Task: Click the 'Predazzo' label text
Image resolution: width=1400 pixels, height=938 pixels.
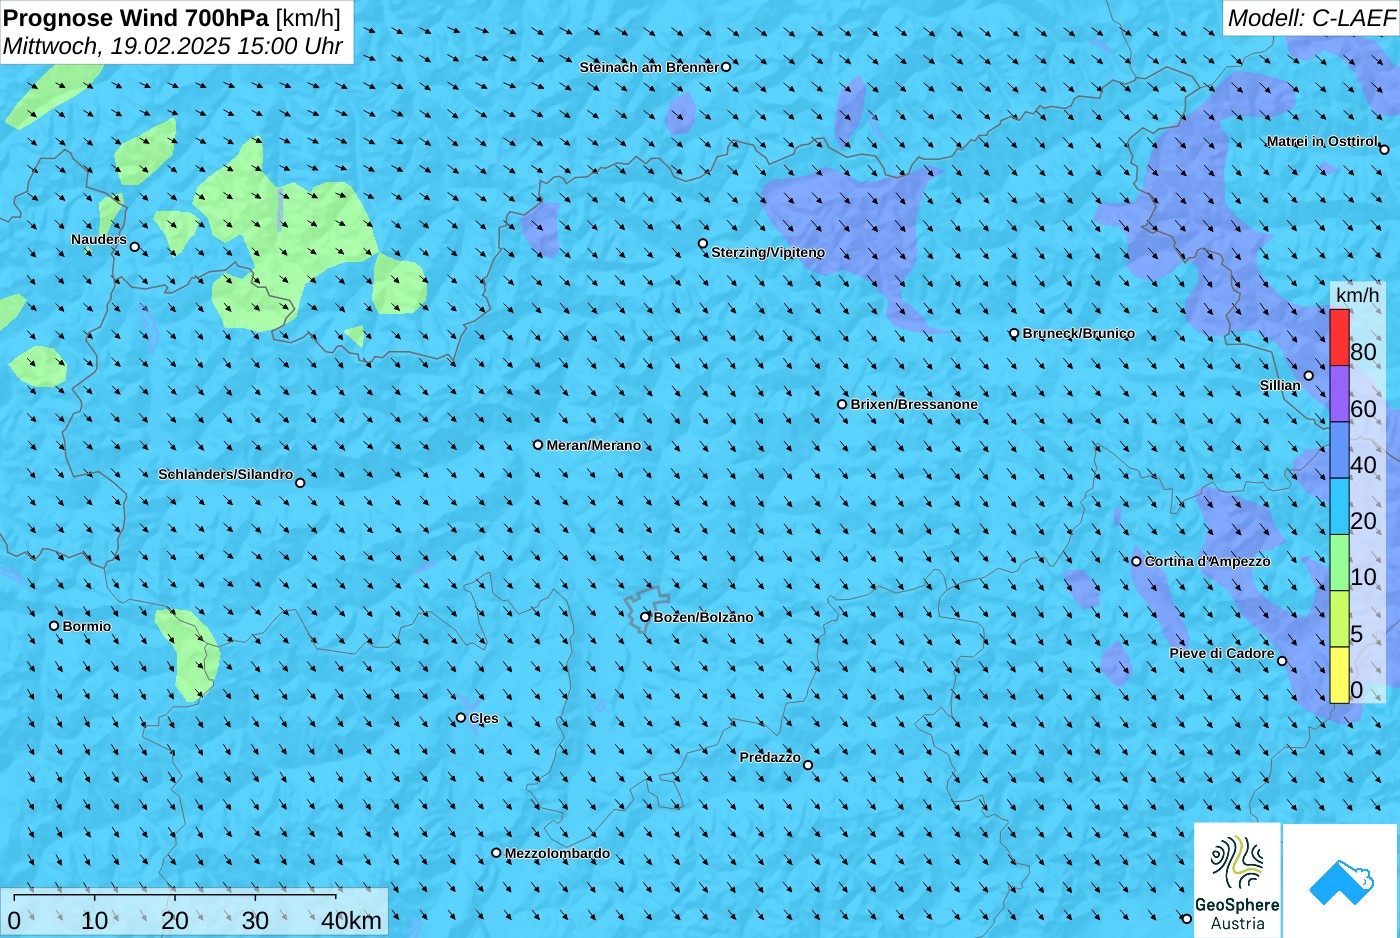Action: 770,757
